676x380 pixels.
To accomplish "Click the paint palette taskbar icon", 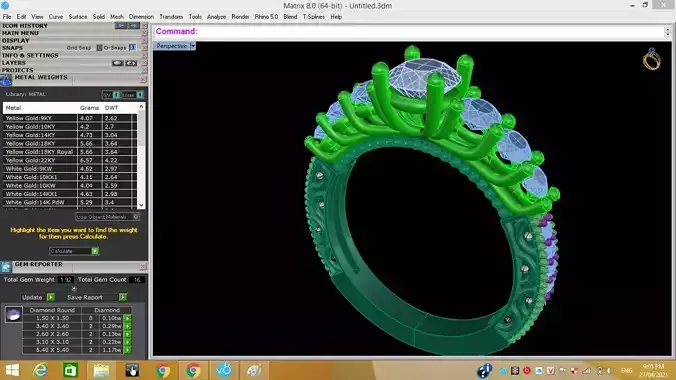I will pos(254,371).
